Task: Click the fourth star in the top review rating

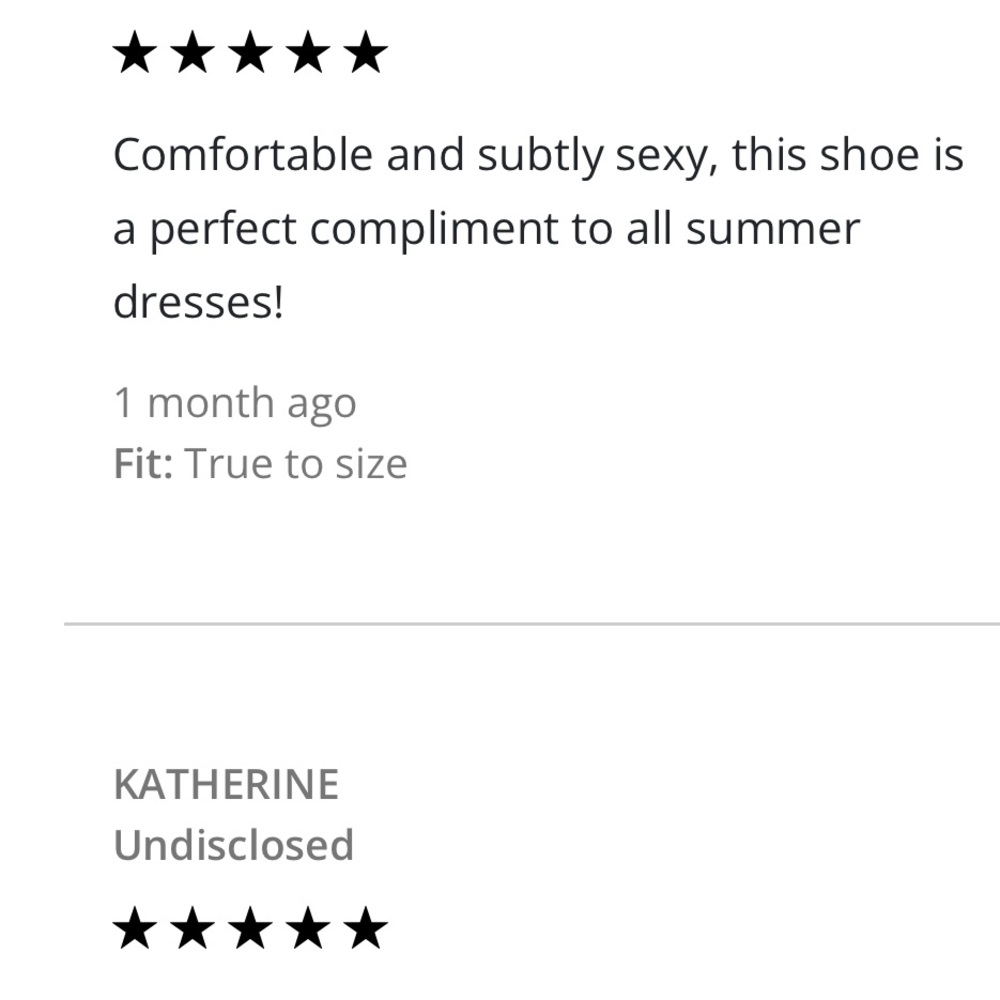Action: [308, 53]
